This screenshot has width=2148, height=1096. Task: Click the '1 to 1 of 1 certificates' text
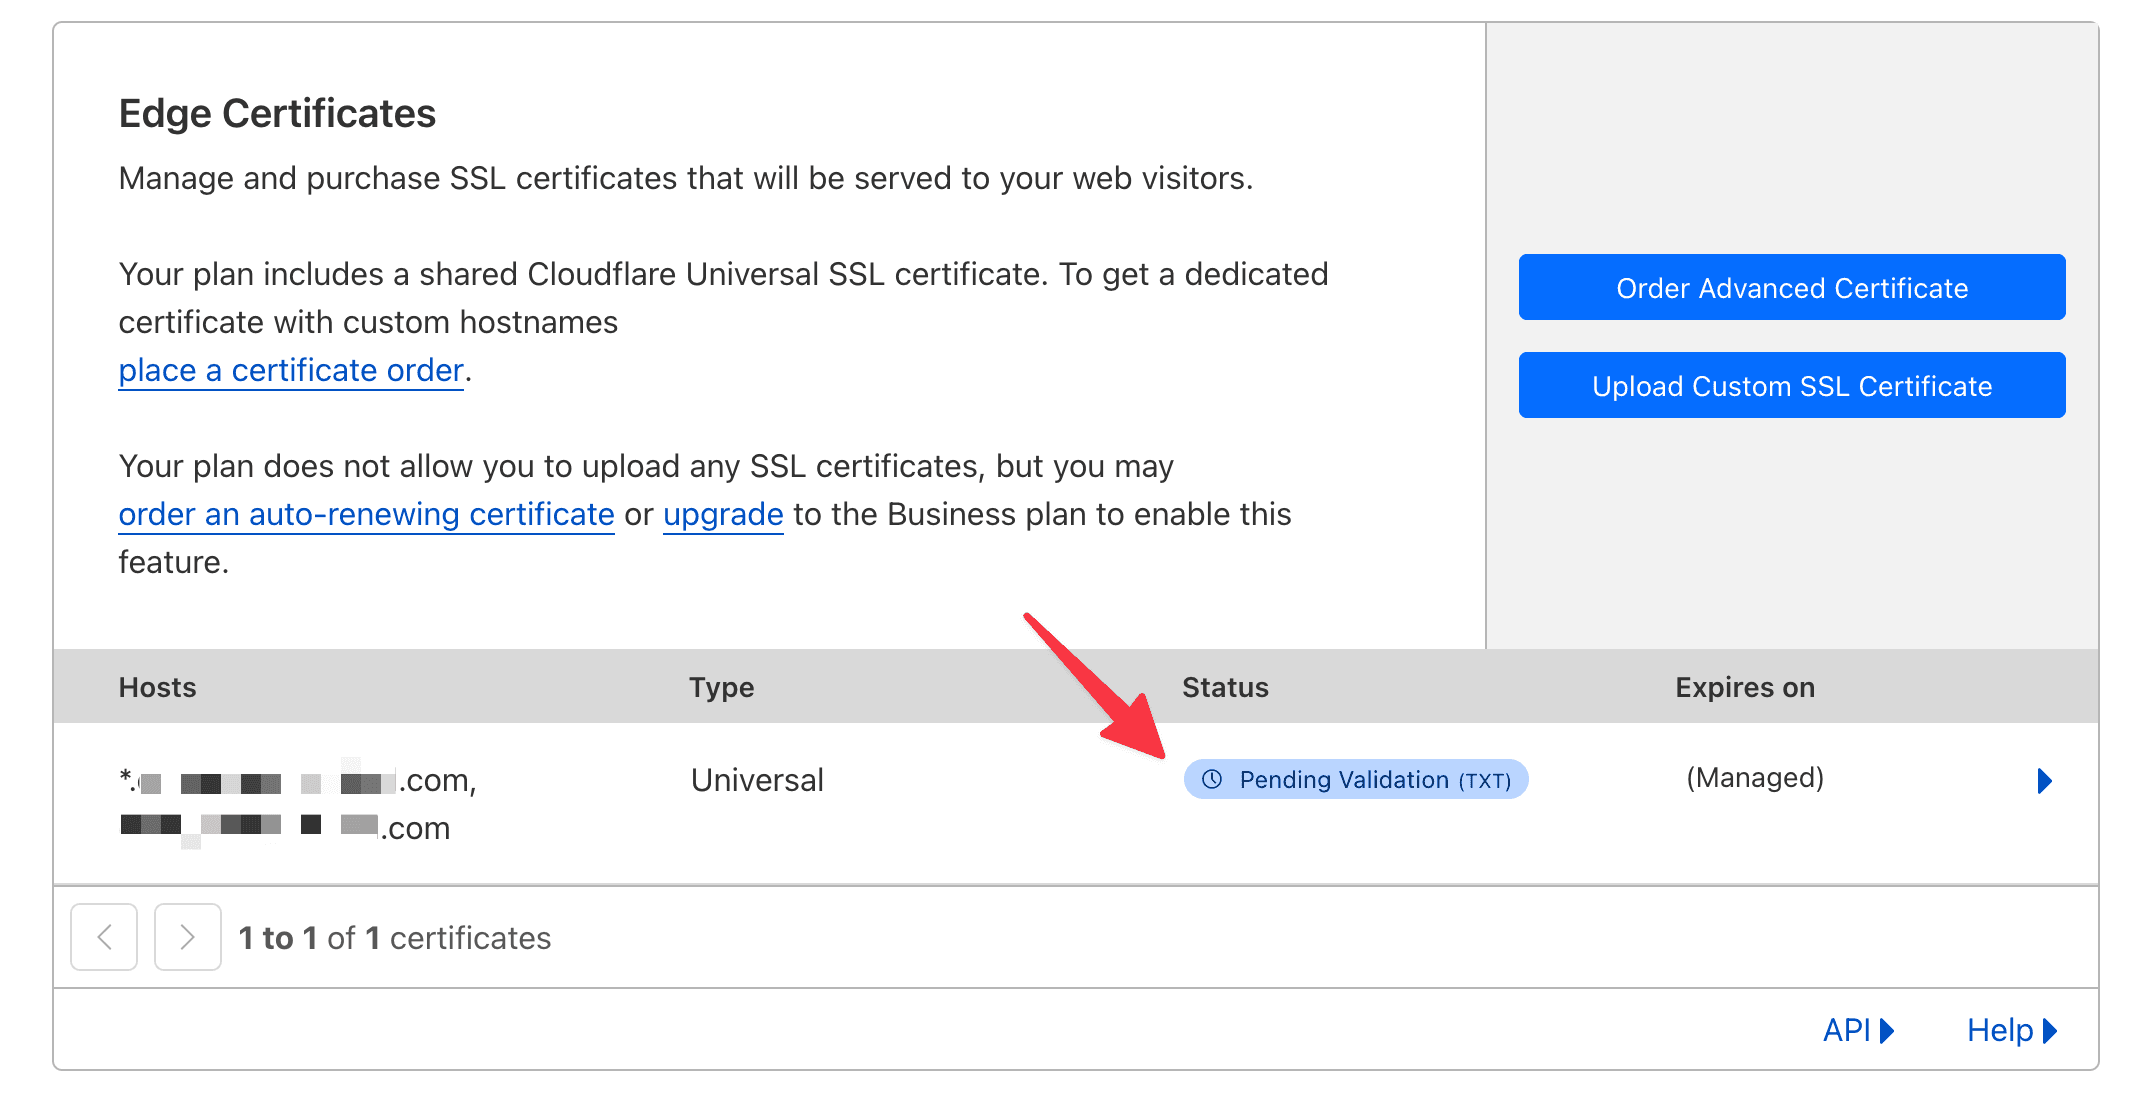(x=395, y=938)
